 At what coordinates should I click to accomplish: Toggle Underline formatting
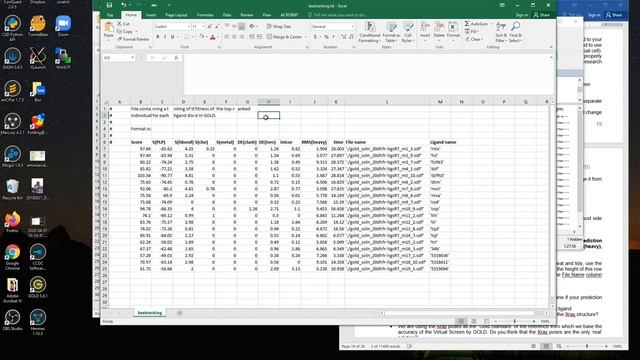pos(172,37)
